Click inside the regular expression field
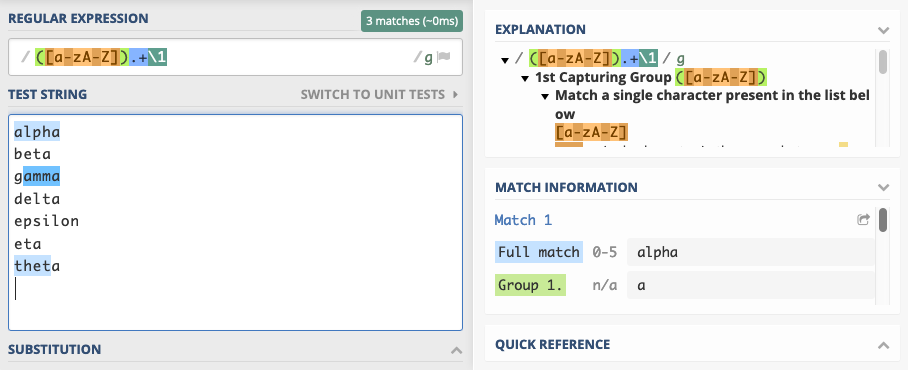 235,57
